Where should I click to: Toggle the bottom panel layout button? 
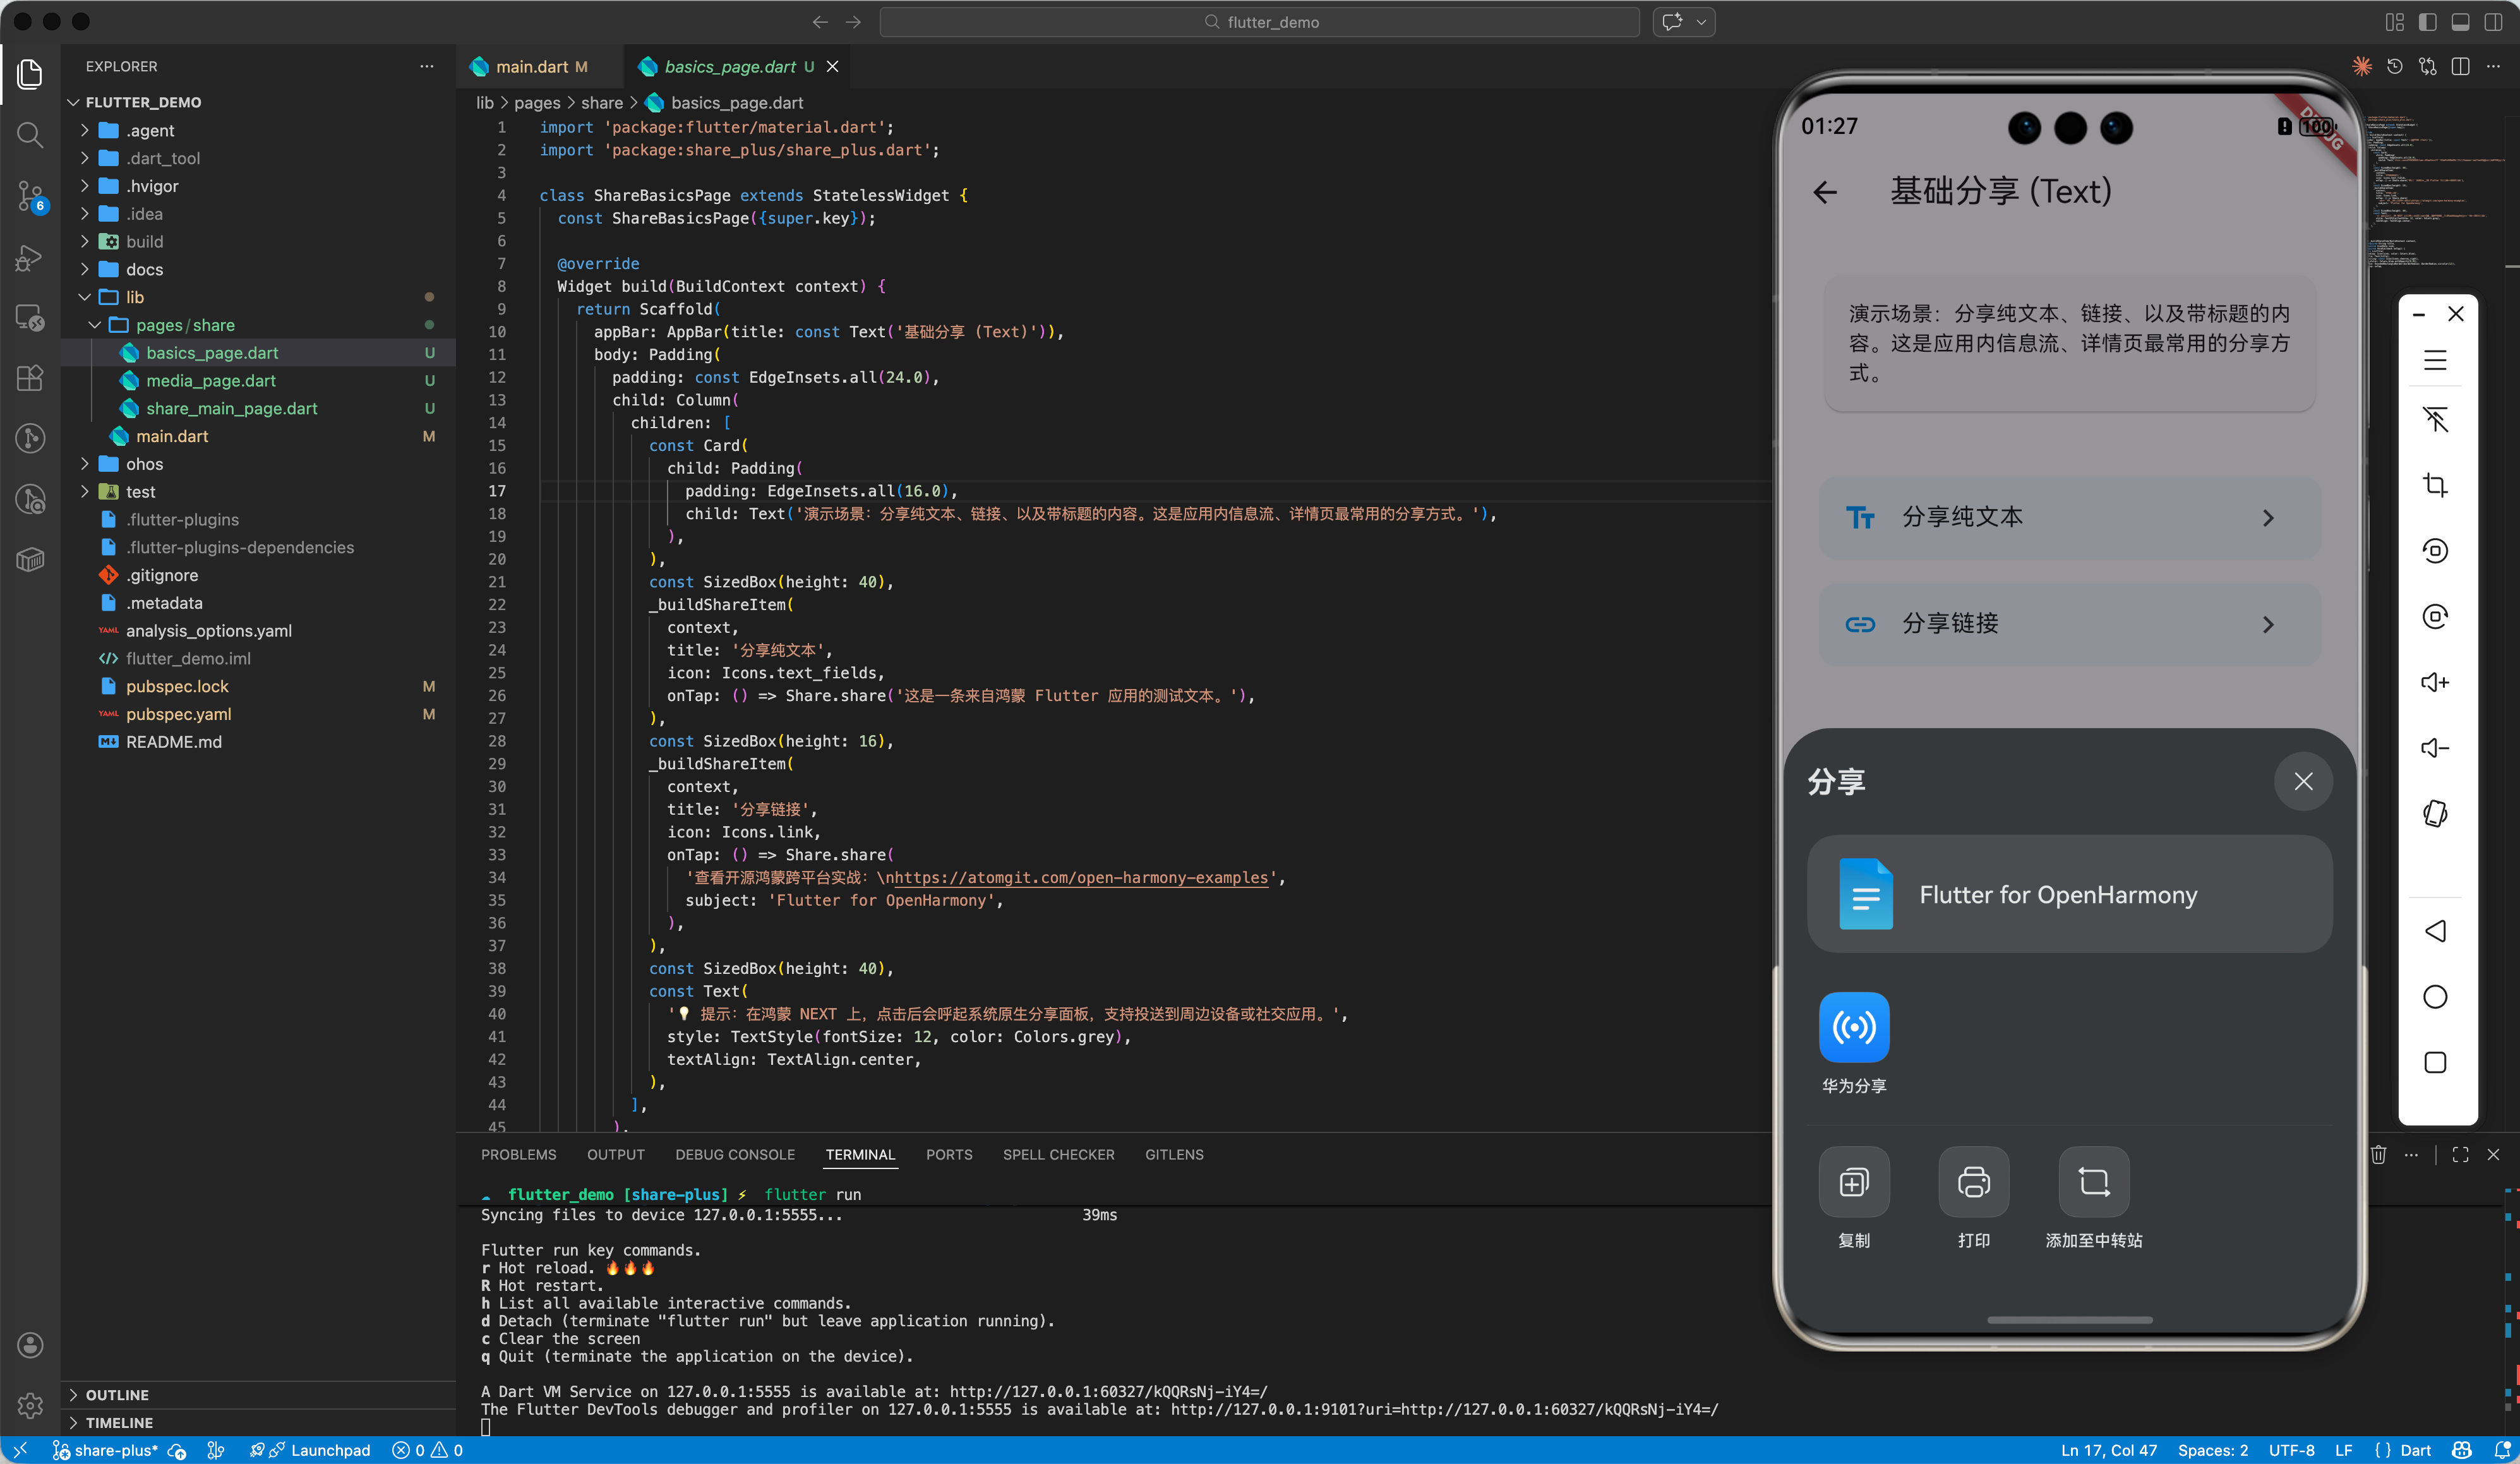tap(2460, 22)
